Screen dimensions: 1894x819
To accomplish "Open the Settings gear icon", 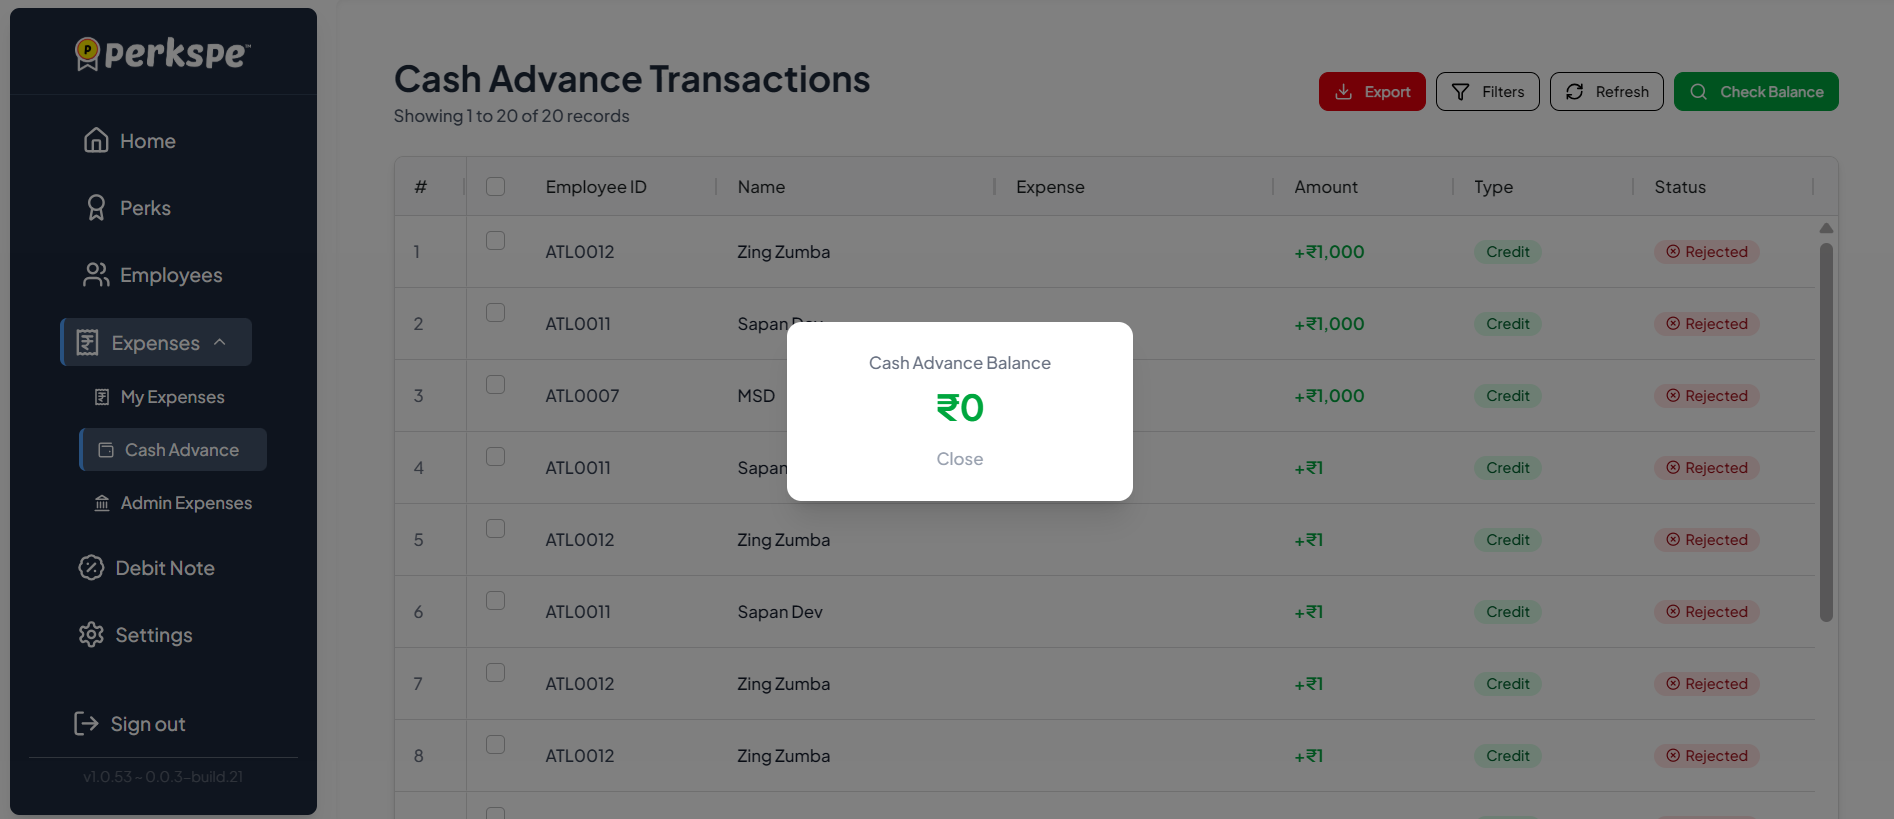I will click(91, 634).
